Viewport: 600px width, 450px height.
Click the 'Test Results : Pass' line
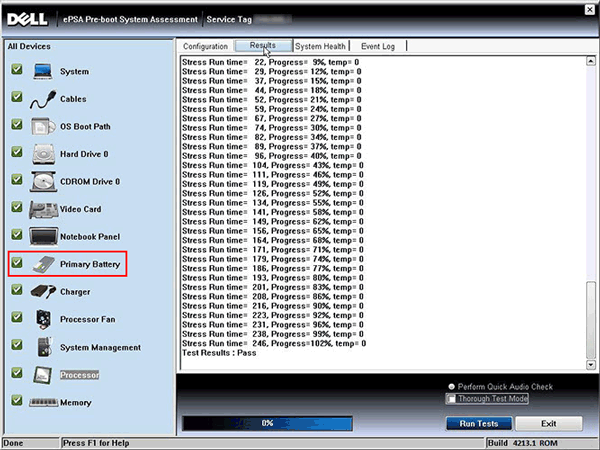tap(219, 353)
